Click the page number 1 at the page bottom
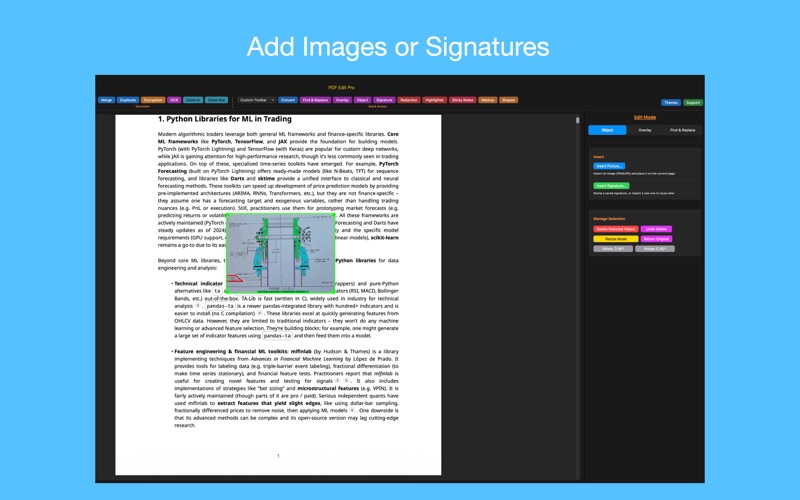The height and width of the screenshot is (500, 800). (x=278, y=456)
